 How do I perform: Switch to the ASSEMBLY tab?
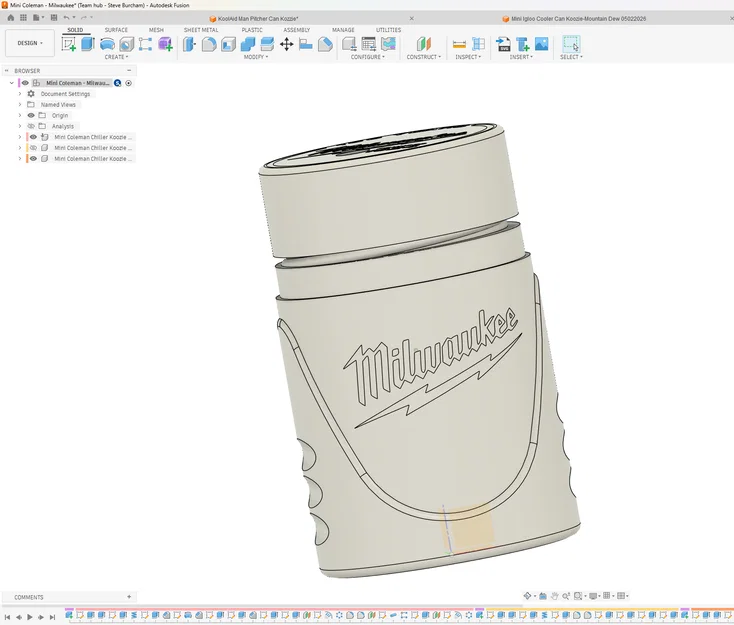tap(296, 30)
